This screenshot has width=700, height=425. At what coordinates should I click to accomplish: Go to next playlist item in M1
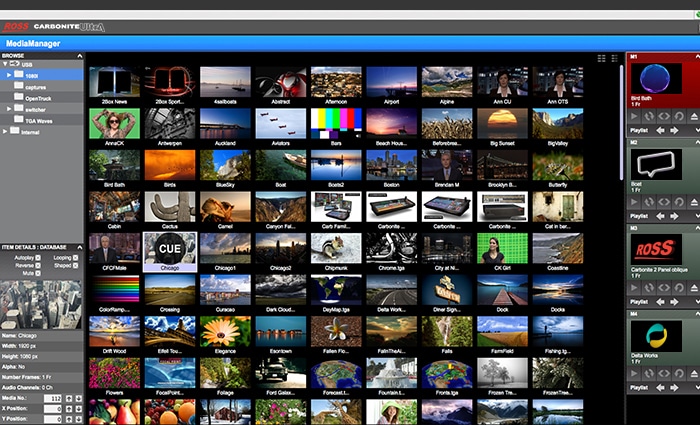[674, 130]
